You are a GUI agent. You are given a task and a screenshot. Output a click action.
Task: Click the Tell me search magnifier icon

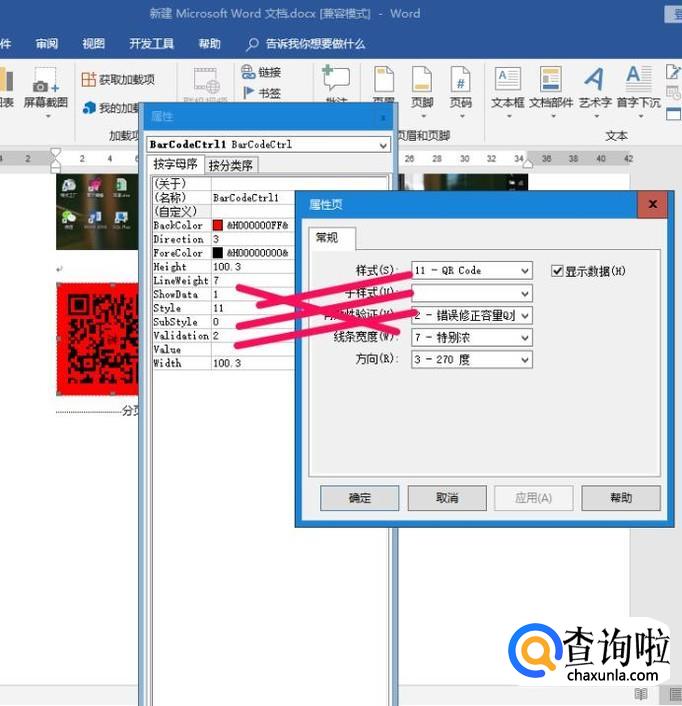pyautogui.click(x=252, y=44)
